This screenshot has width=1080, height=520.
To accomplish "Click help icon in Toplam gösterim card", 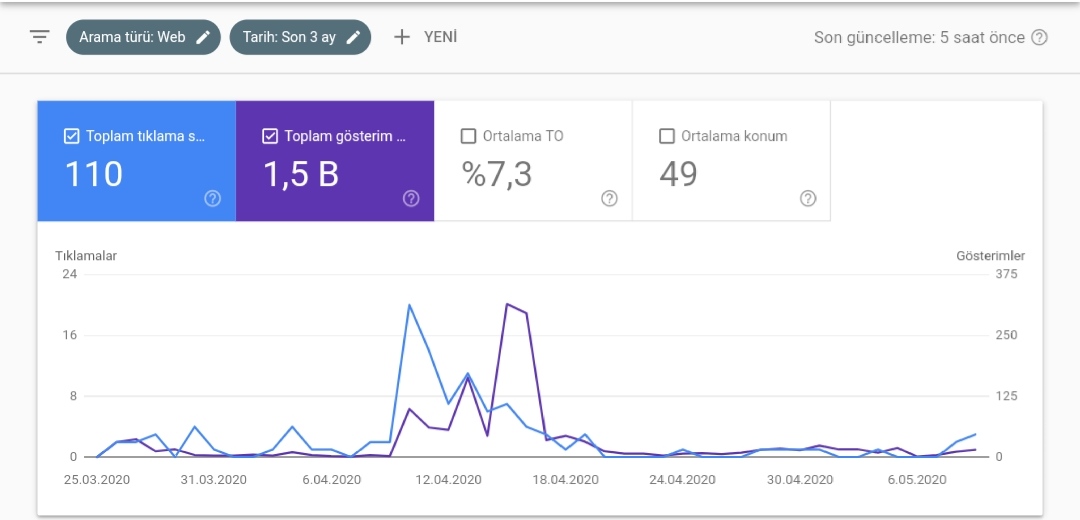I will pos(411,198).
